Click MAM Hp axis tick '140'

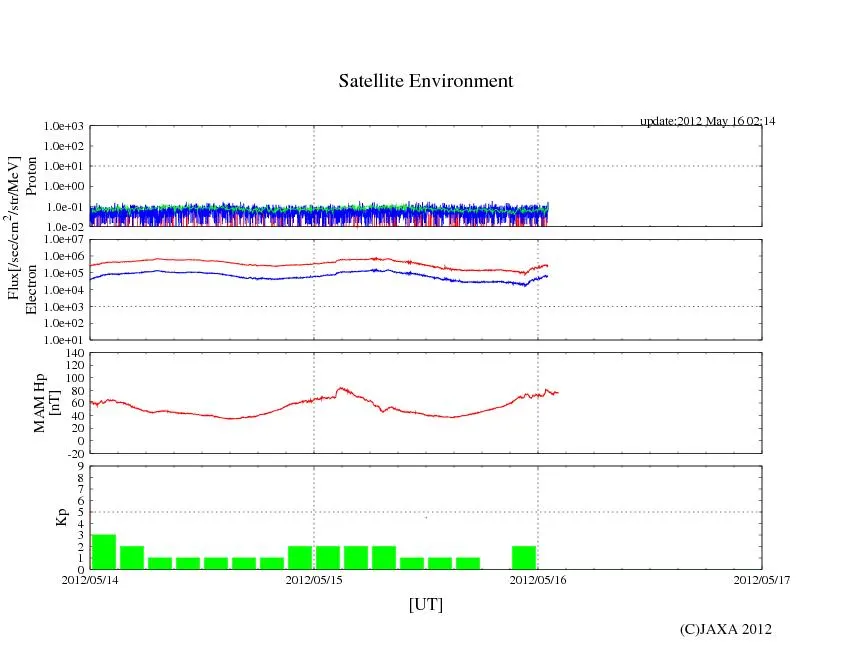click(x=75, y=353)
